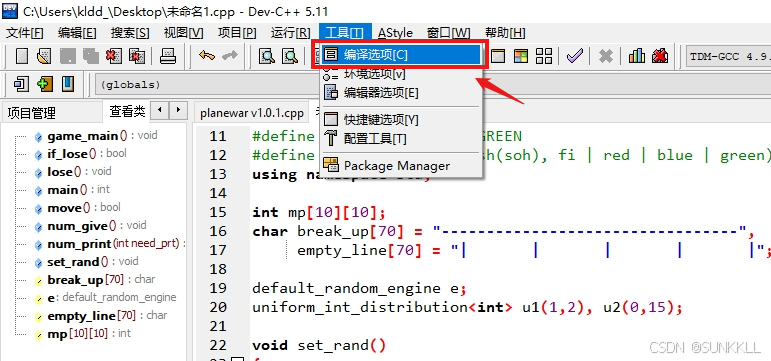Viewport: 771px width, 361px height.
Task: Click the 工具[T] menu header
Action: coord(344,33)
